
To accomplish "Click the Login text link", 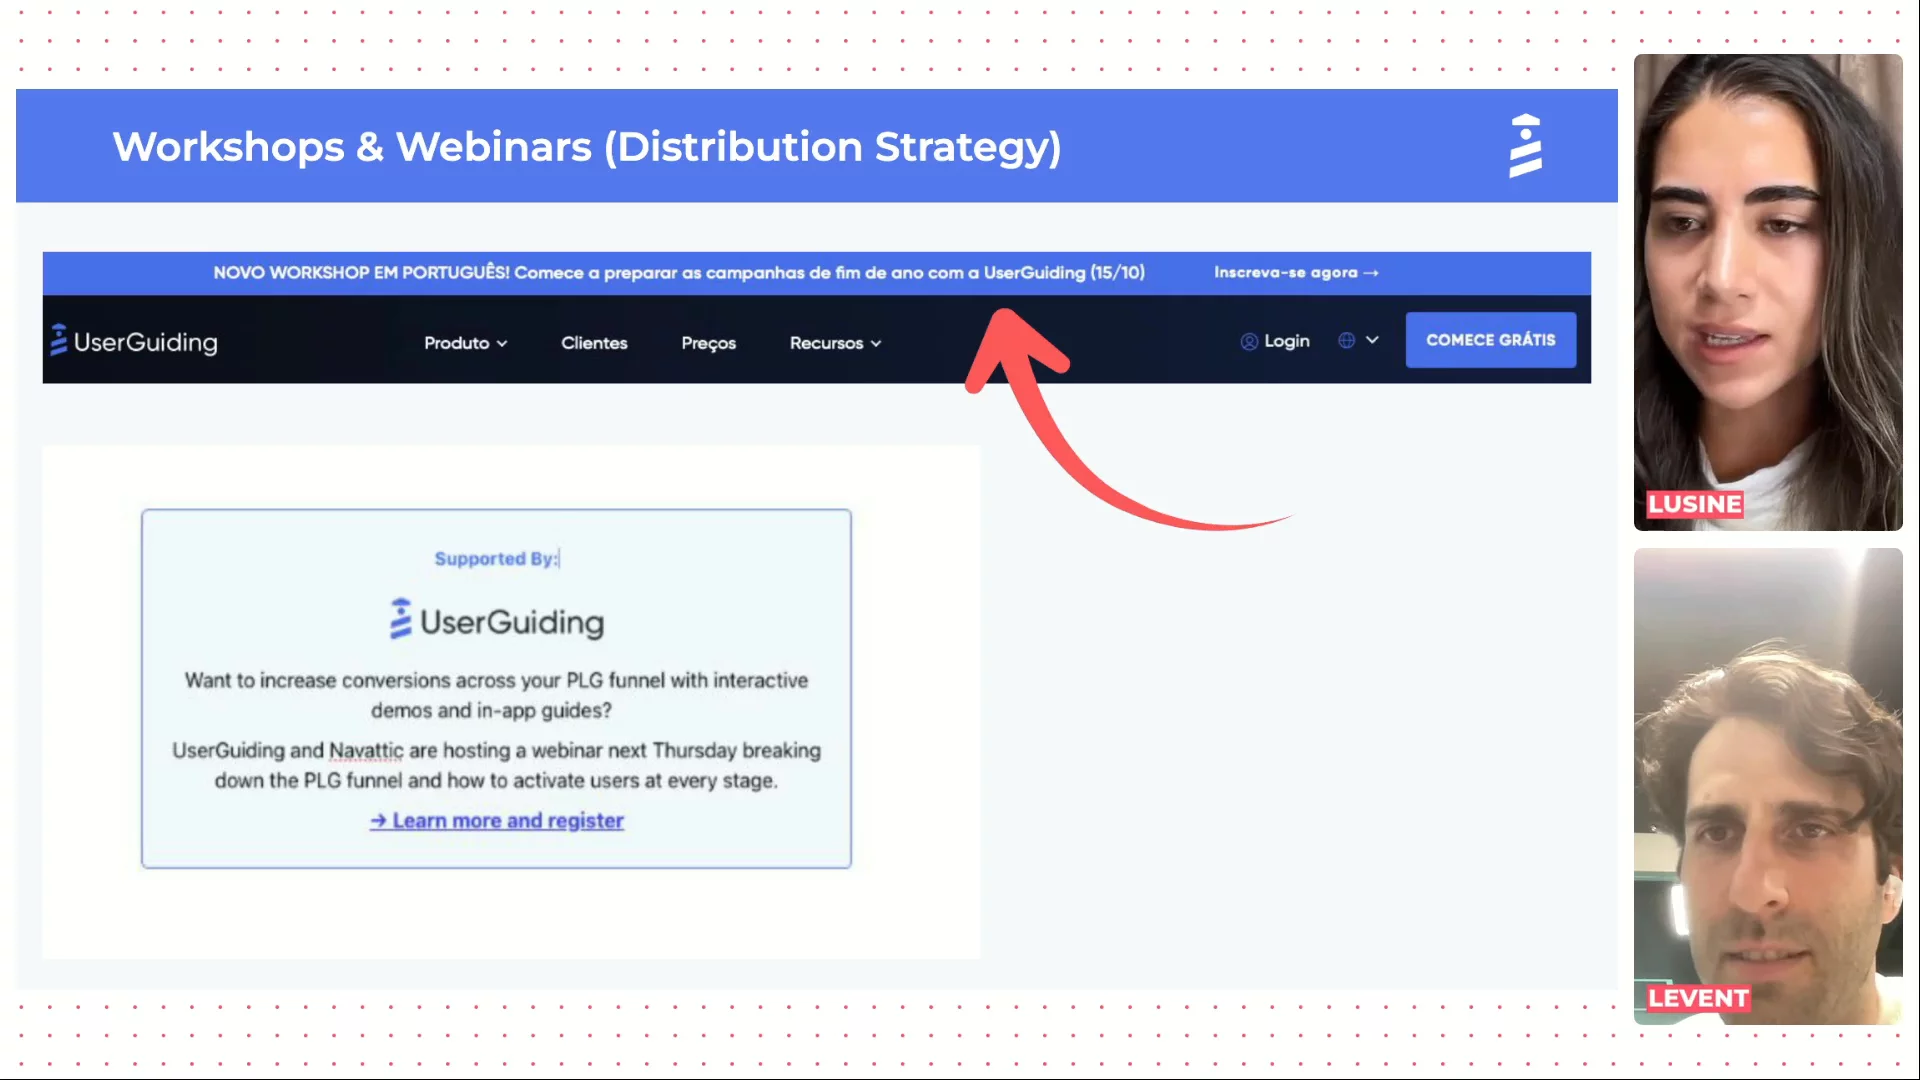I will coord(1286,342).
